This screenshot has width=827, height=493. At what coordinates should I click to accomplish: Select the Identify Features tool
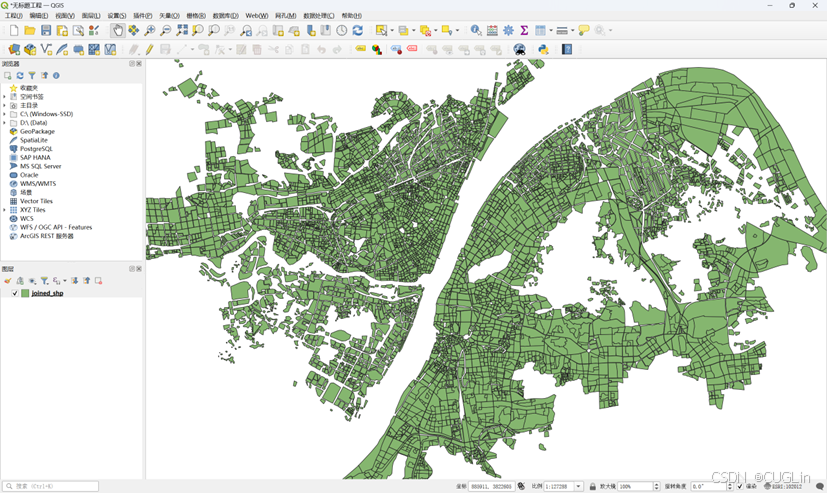(x=476, y=31)
